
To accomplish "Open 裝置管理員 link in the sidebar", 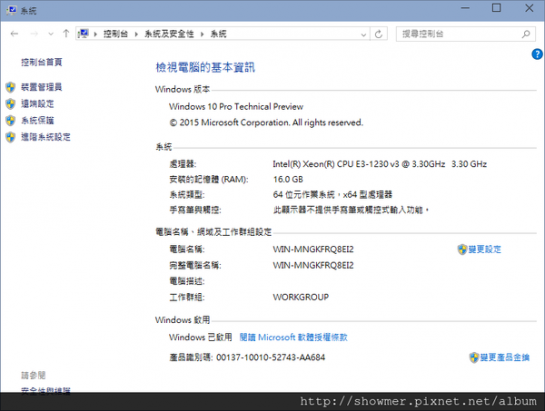I will click(x=42, y=87).
